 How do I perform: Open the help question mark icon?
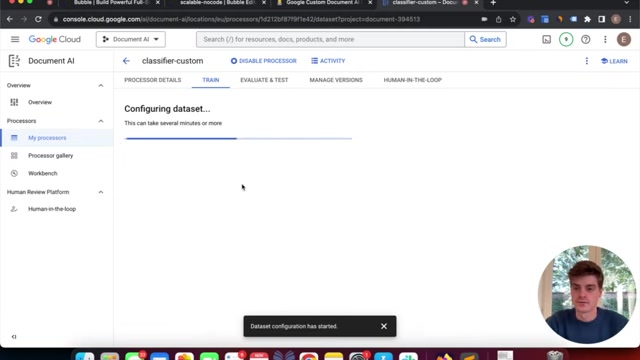pos(585,39)
